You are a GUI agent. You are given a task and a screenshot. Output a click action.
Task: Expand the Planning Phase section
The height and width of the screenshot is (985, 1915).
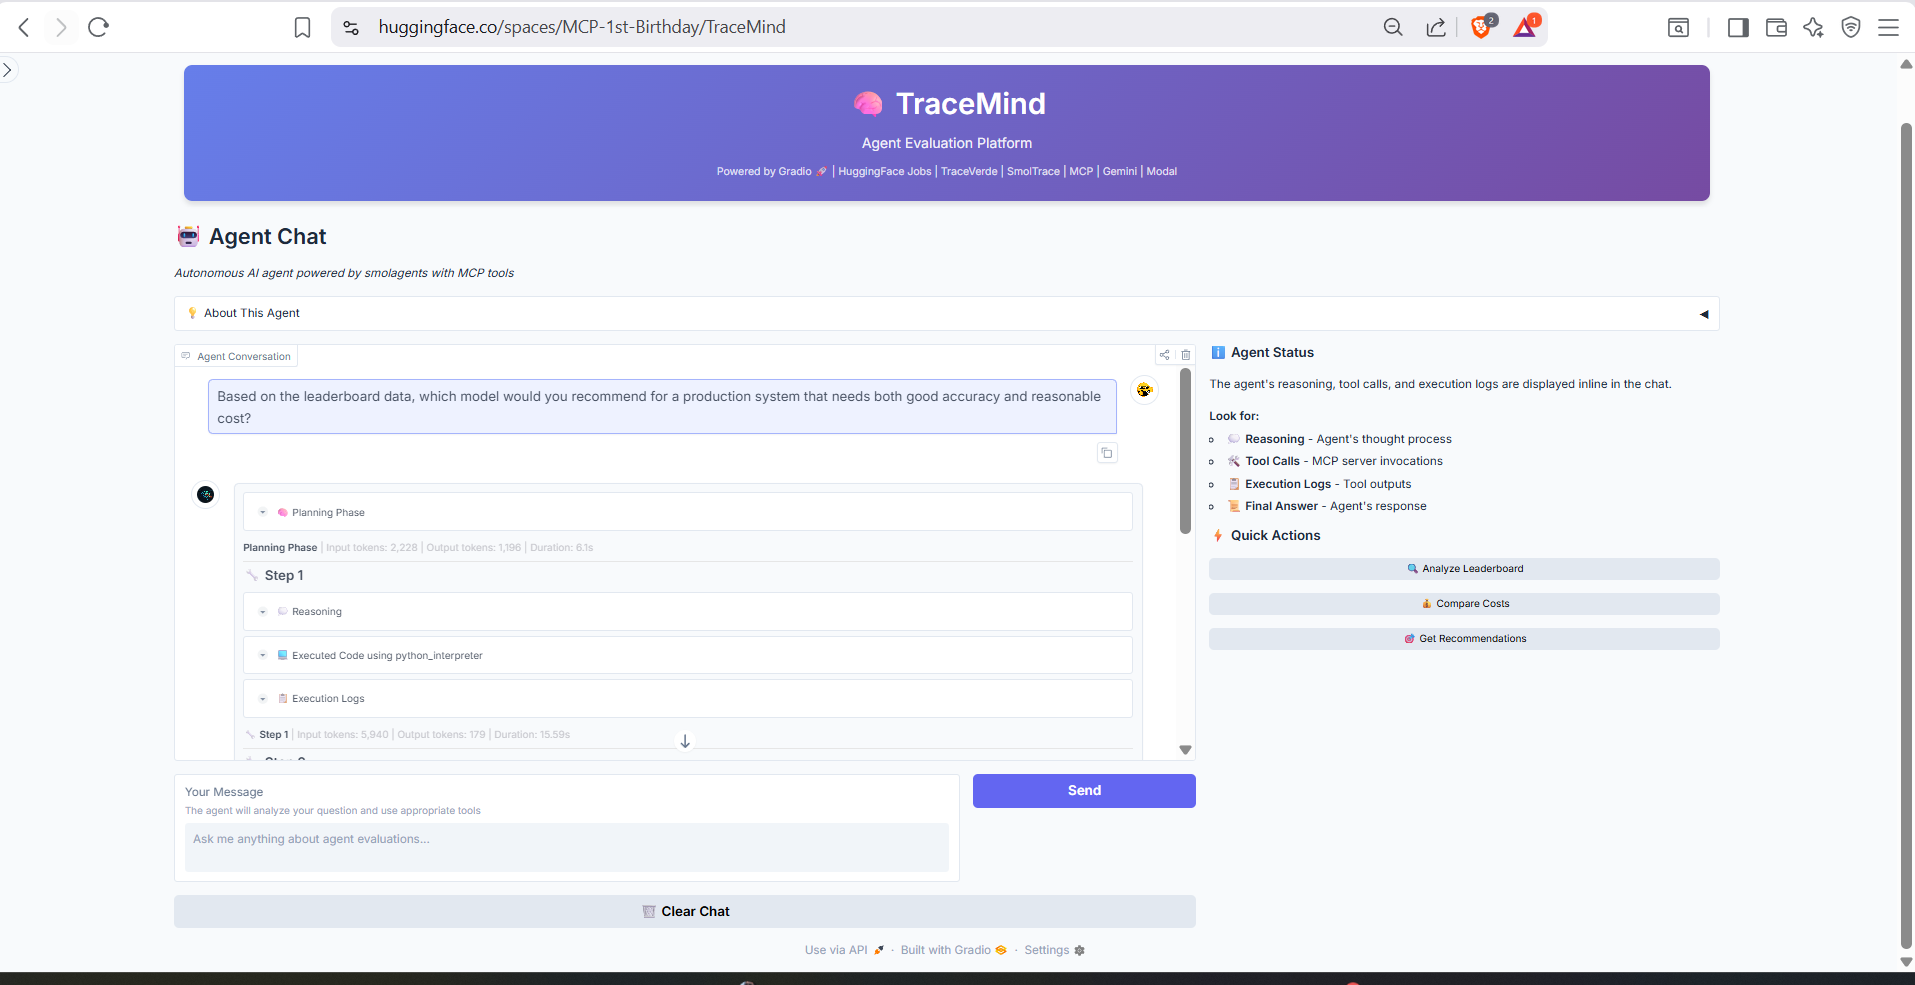coord(687,512)
